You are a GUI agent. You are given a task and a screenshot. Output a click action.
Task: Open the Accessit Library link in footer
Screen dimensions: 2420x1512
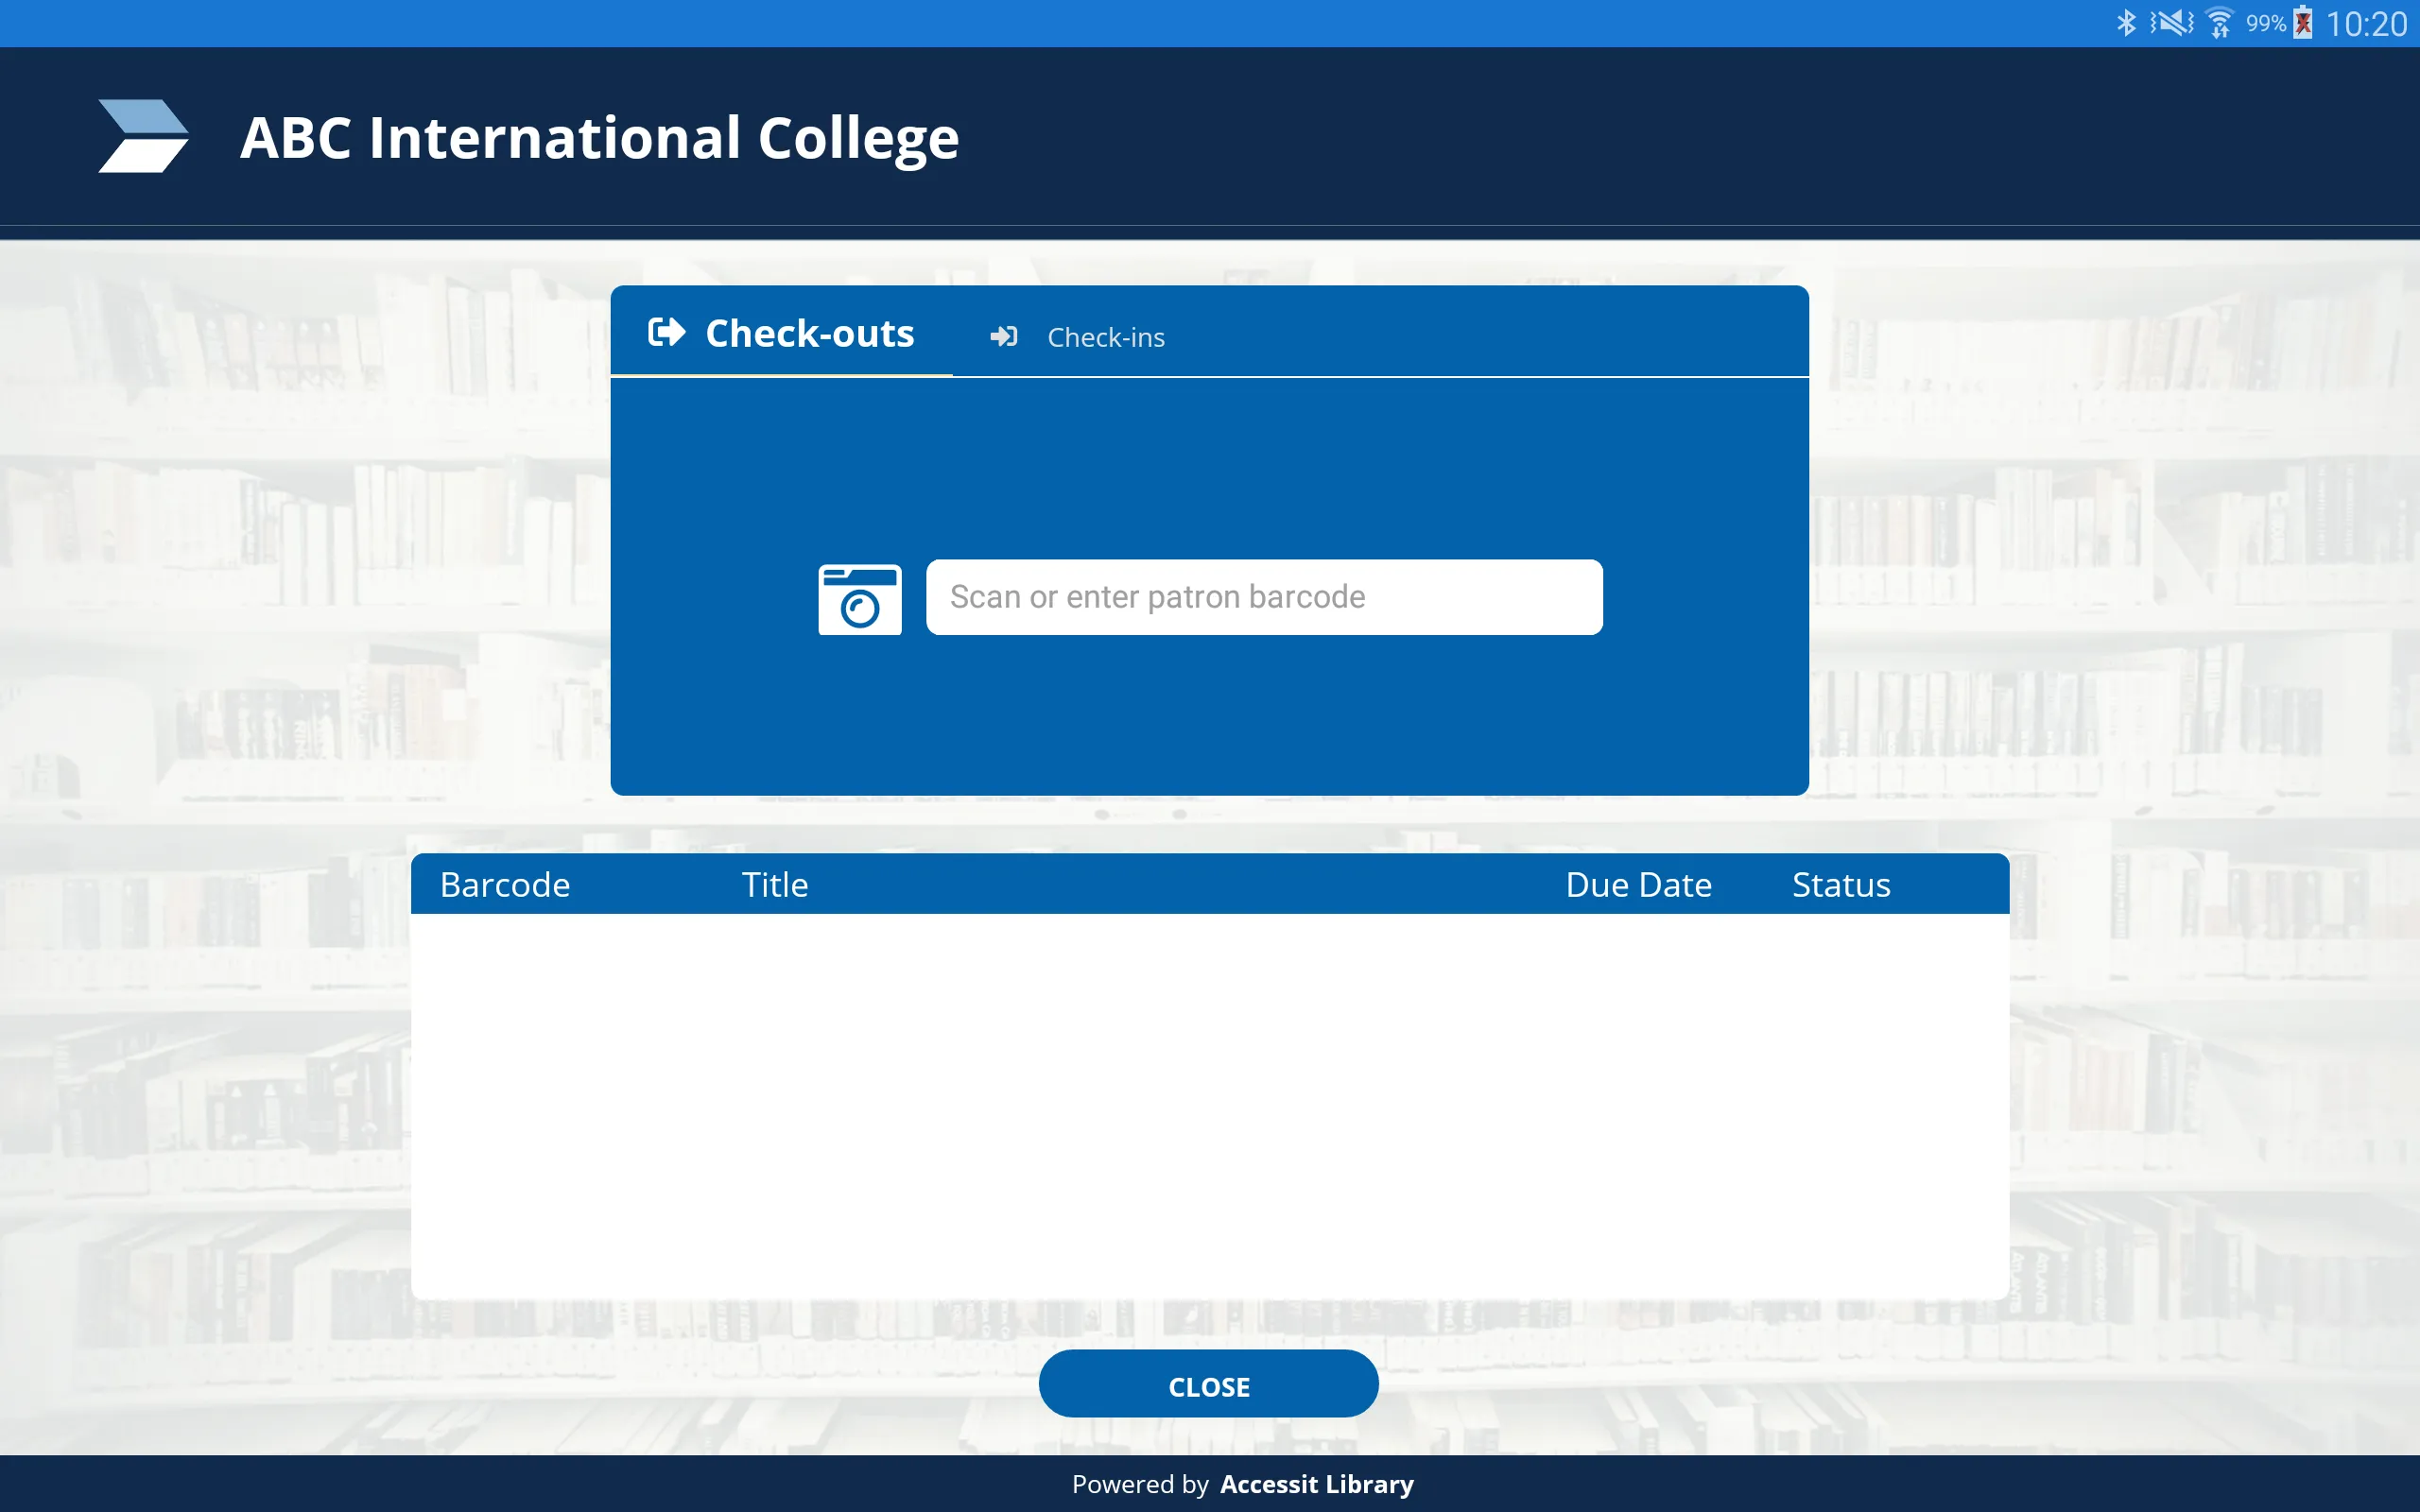1316,1484
